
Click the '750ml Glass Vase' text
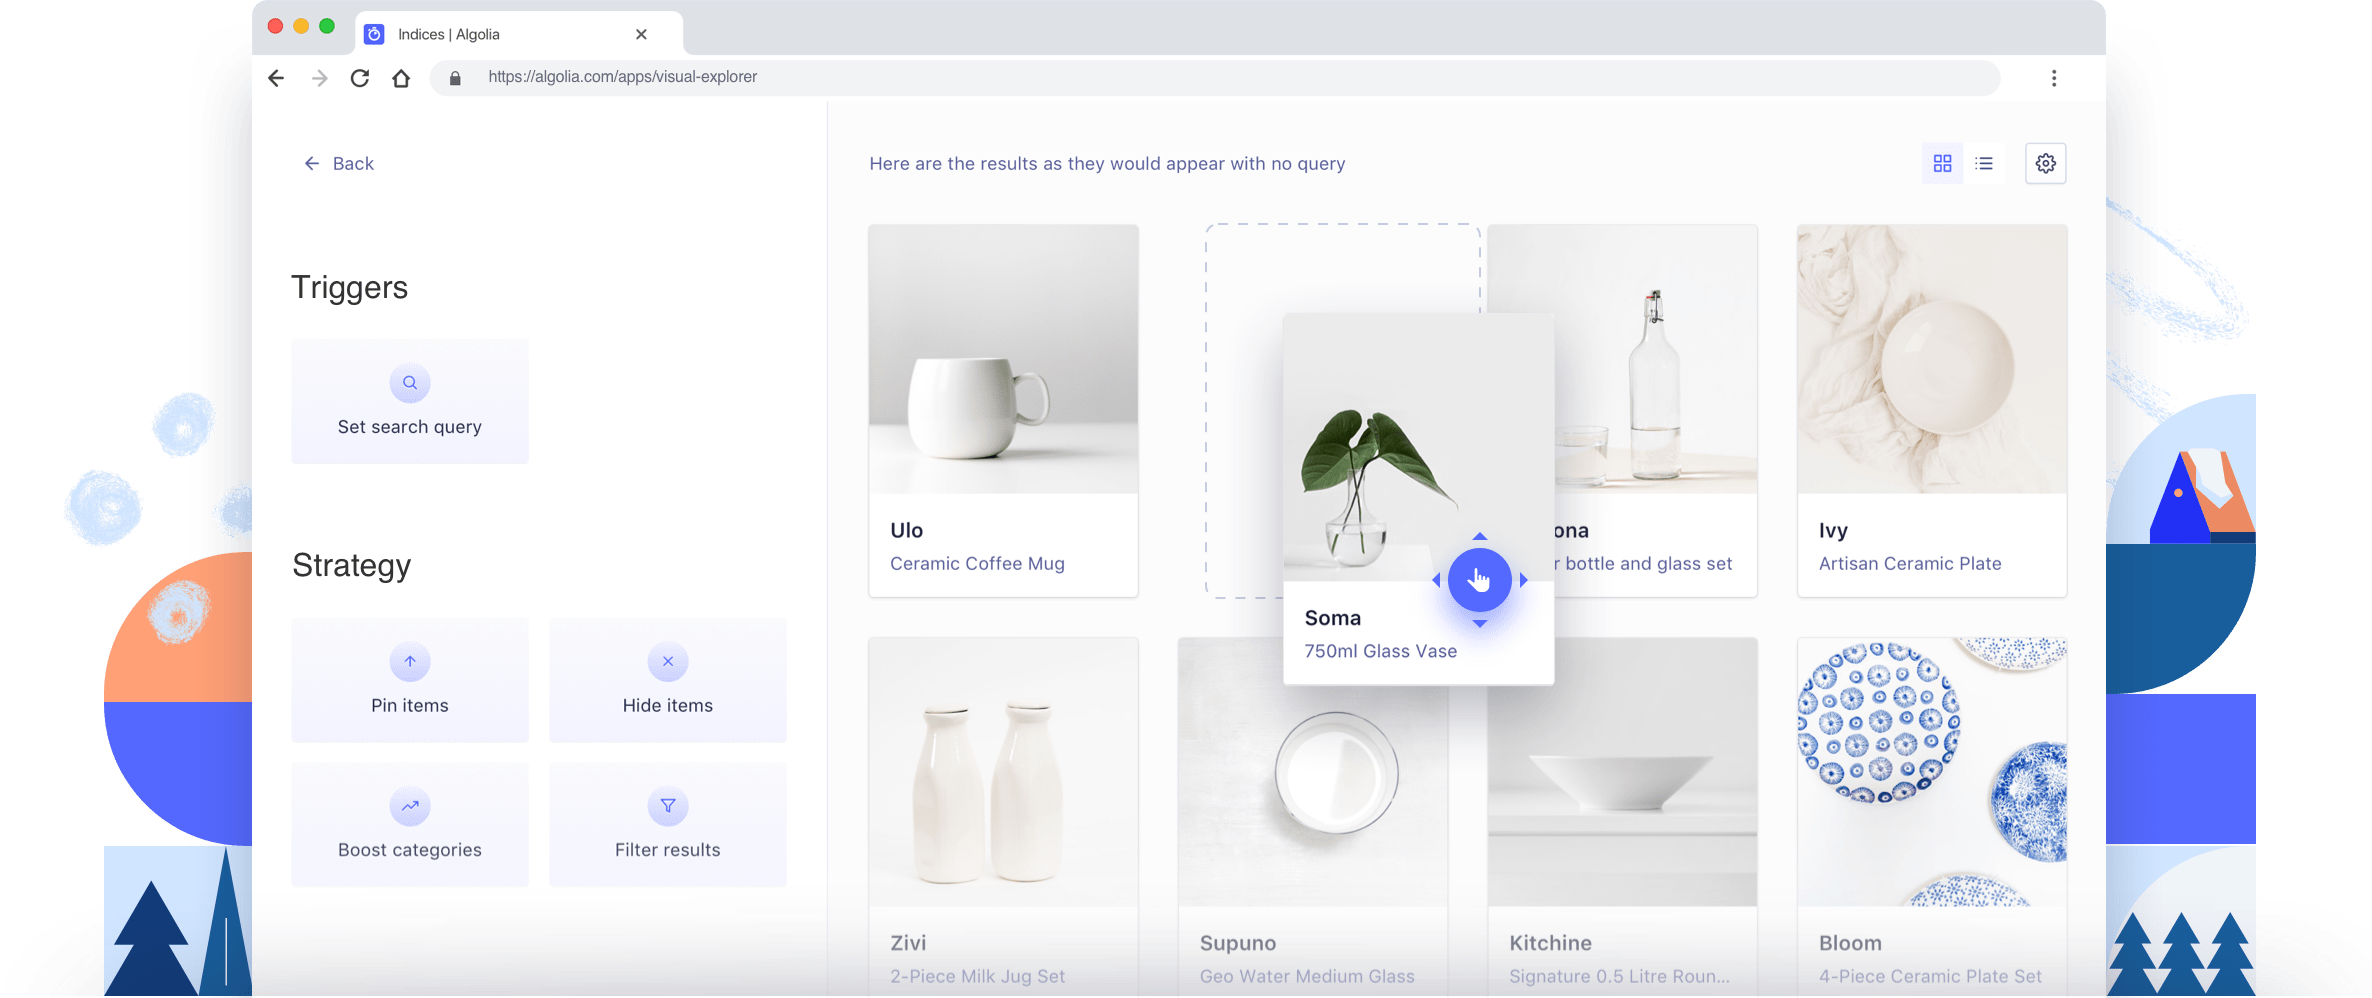pos(1380,651)
